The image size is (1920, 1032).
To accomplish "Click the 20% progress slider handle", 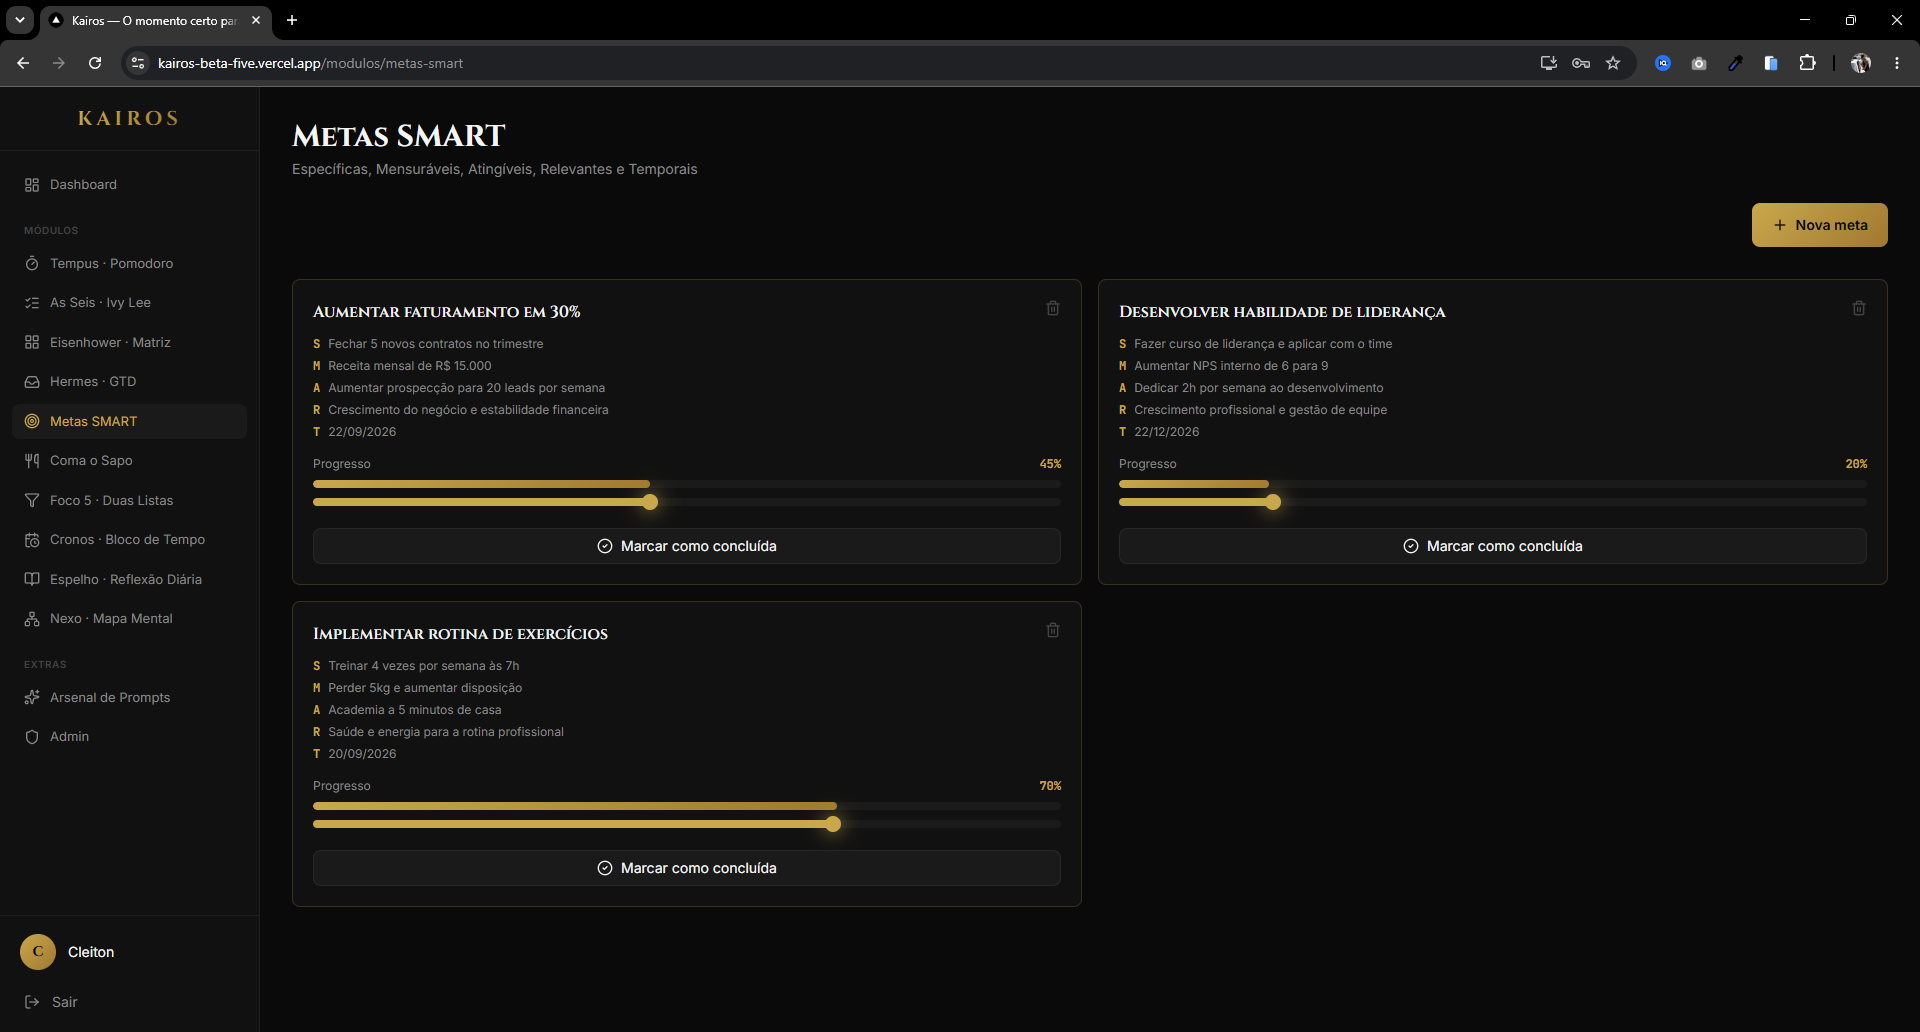I will pos(1272,502).
